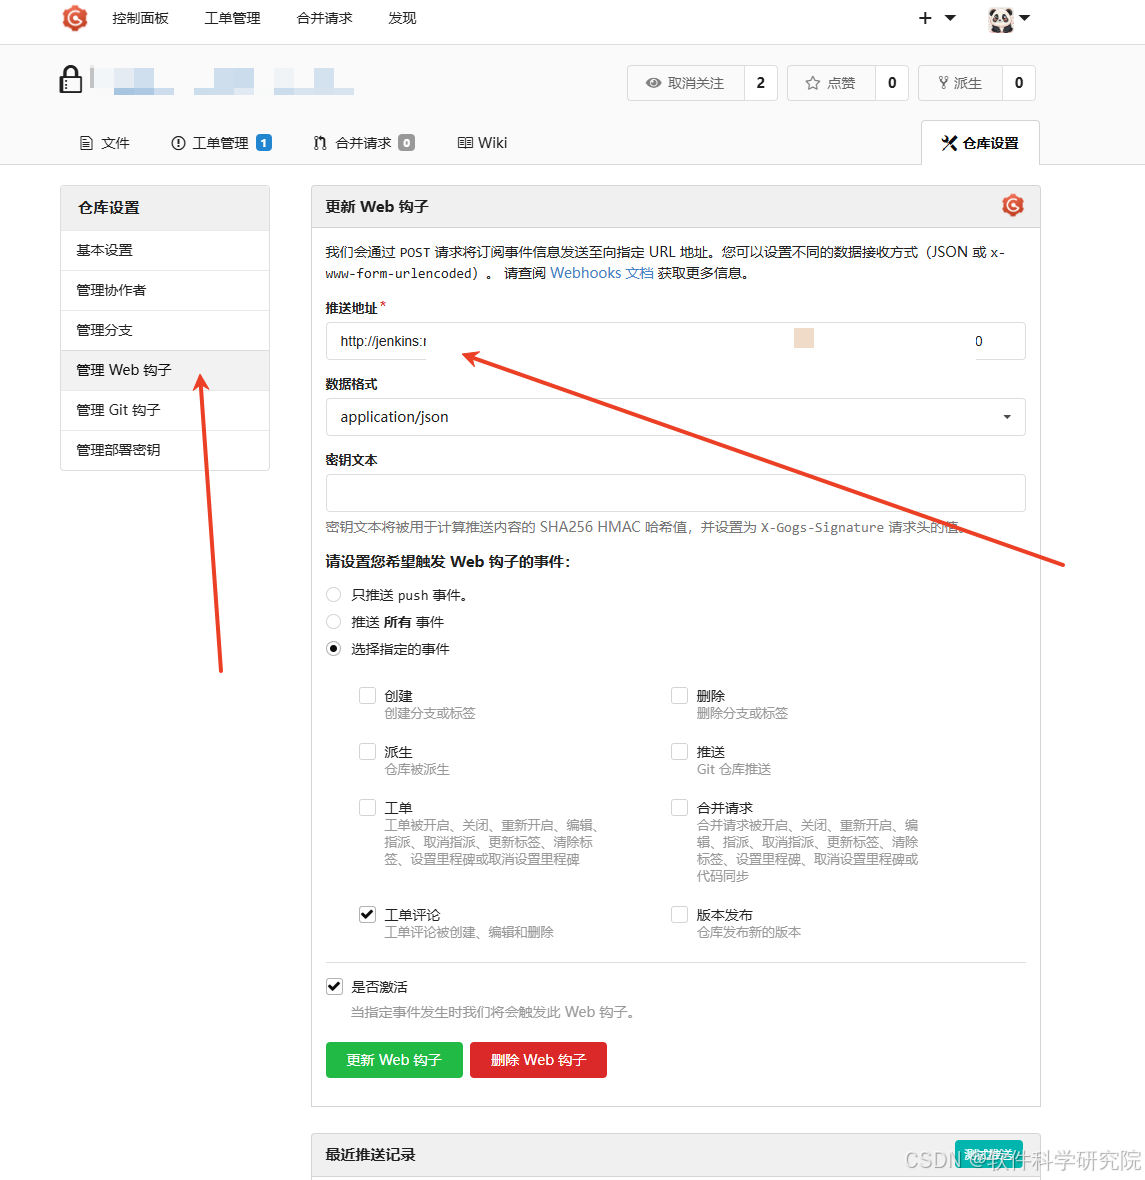This screenshot has width=1145, height=1180.
Task: Click the red 删除 Web 钩子 button
Action: 538,1060
